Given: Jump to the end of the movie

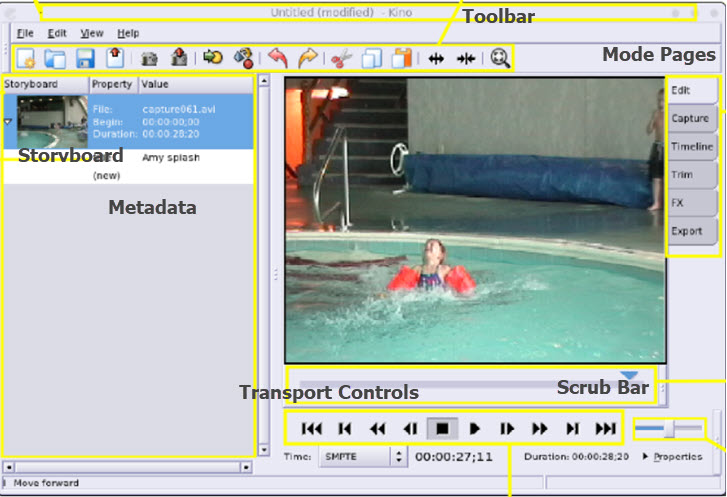Looking at the screenshot, I should [x=605, y=429].
